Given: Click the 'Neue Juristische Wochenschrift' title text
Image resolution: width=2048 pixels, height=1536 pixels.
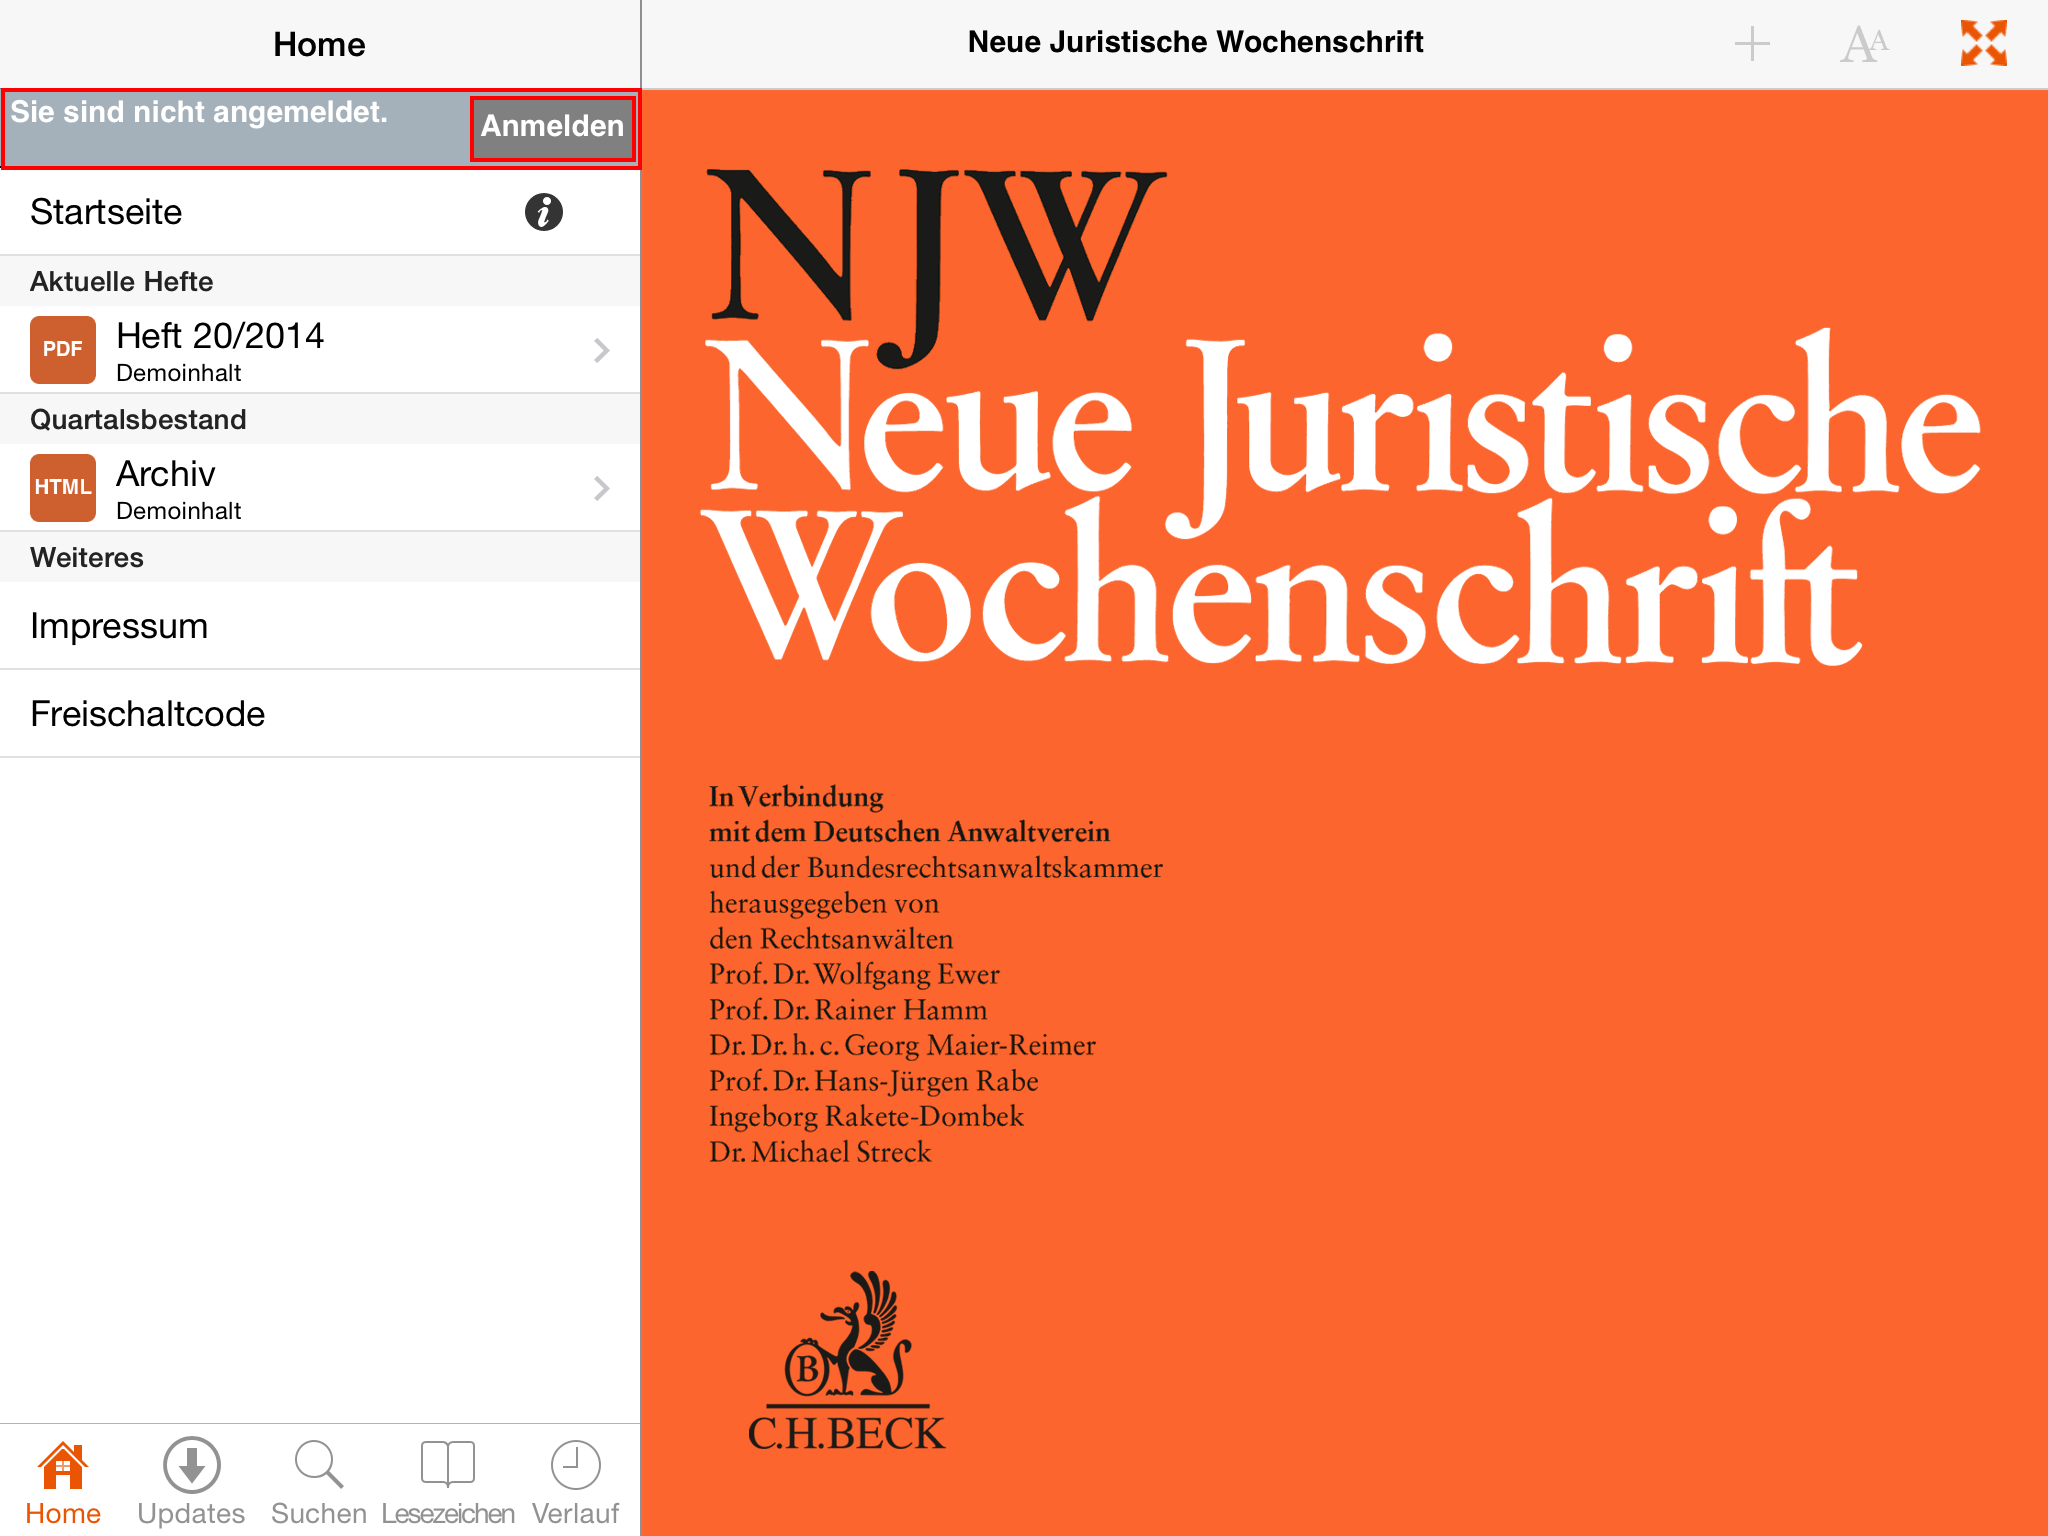Looking at the screenshot, I should [x=1195, y=42].
